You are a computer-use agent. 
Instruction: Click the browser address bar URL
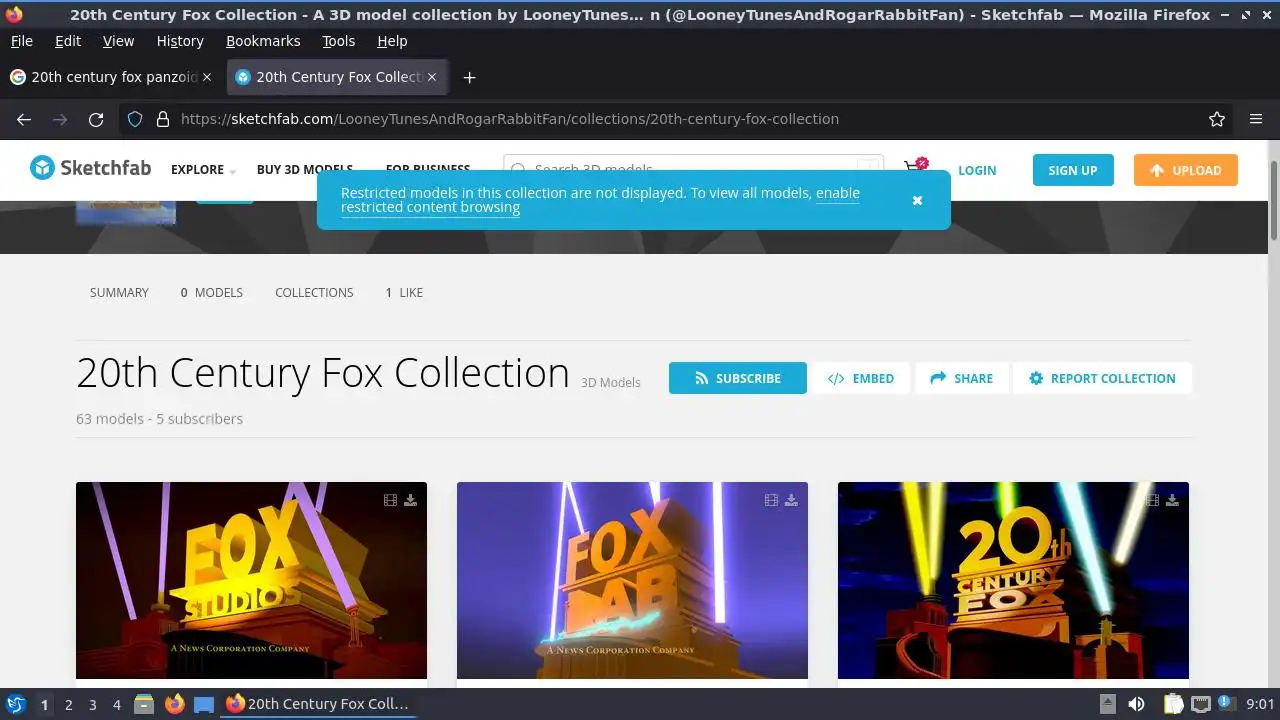(510, 119)
